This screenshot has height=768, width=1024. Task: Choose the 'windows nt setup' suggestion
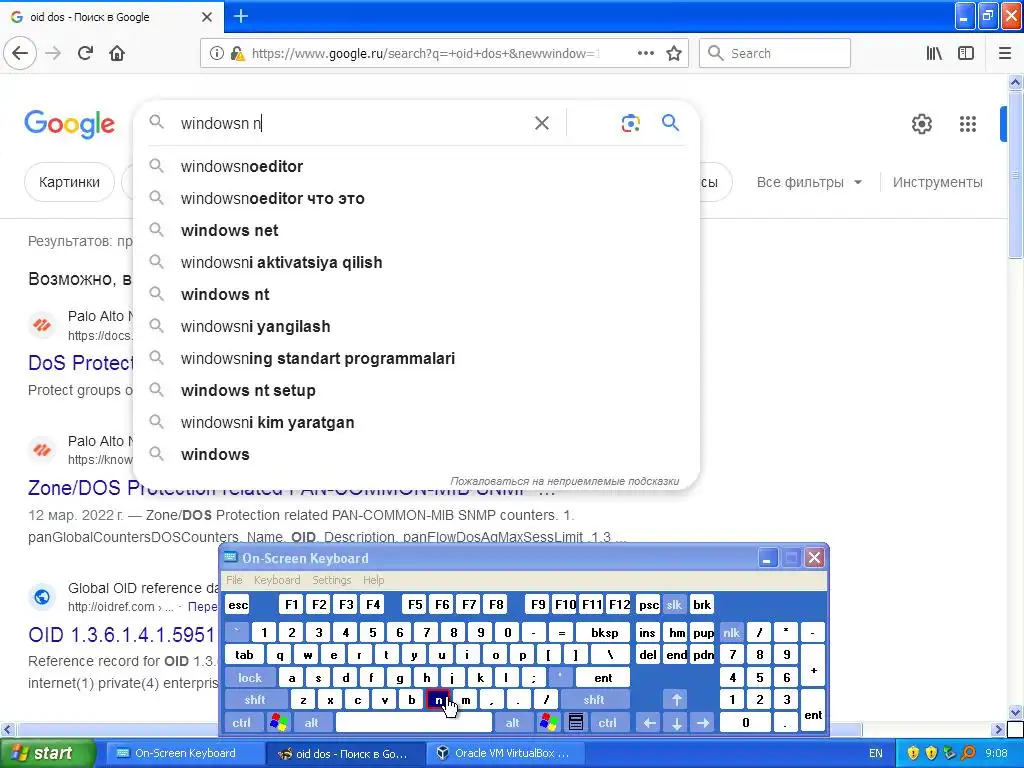[416, 391]
